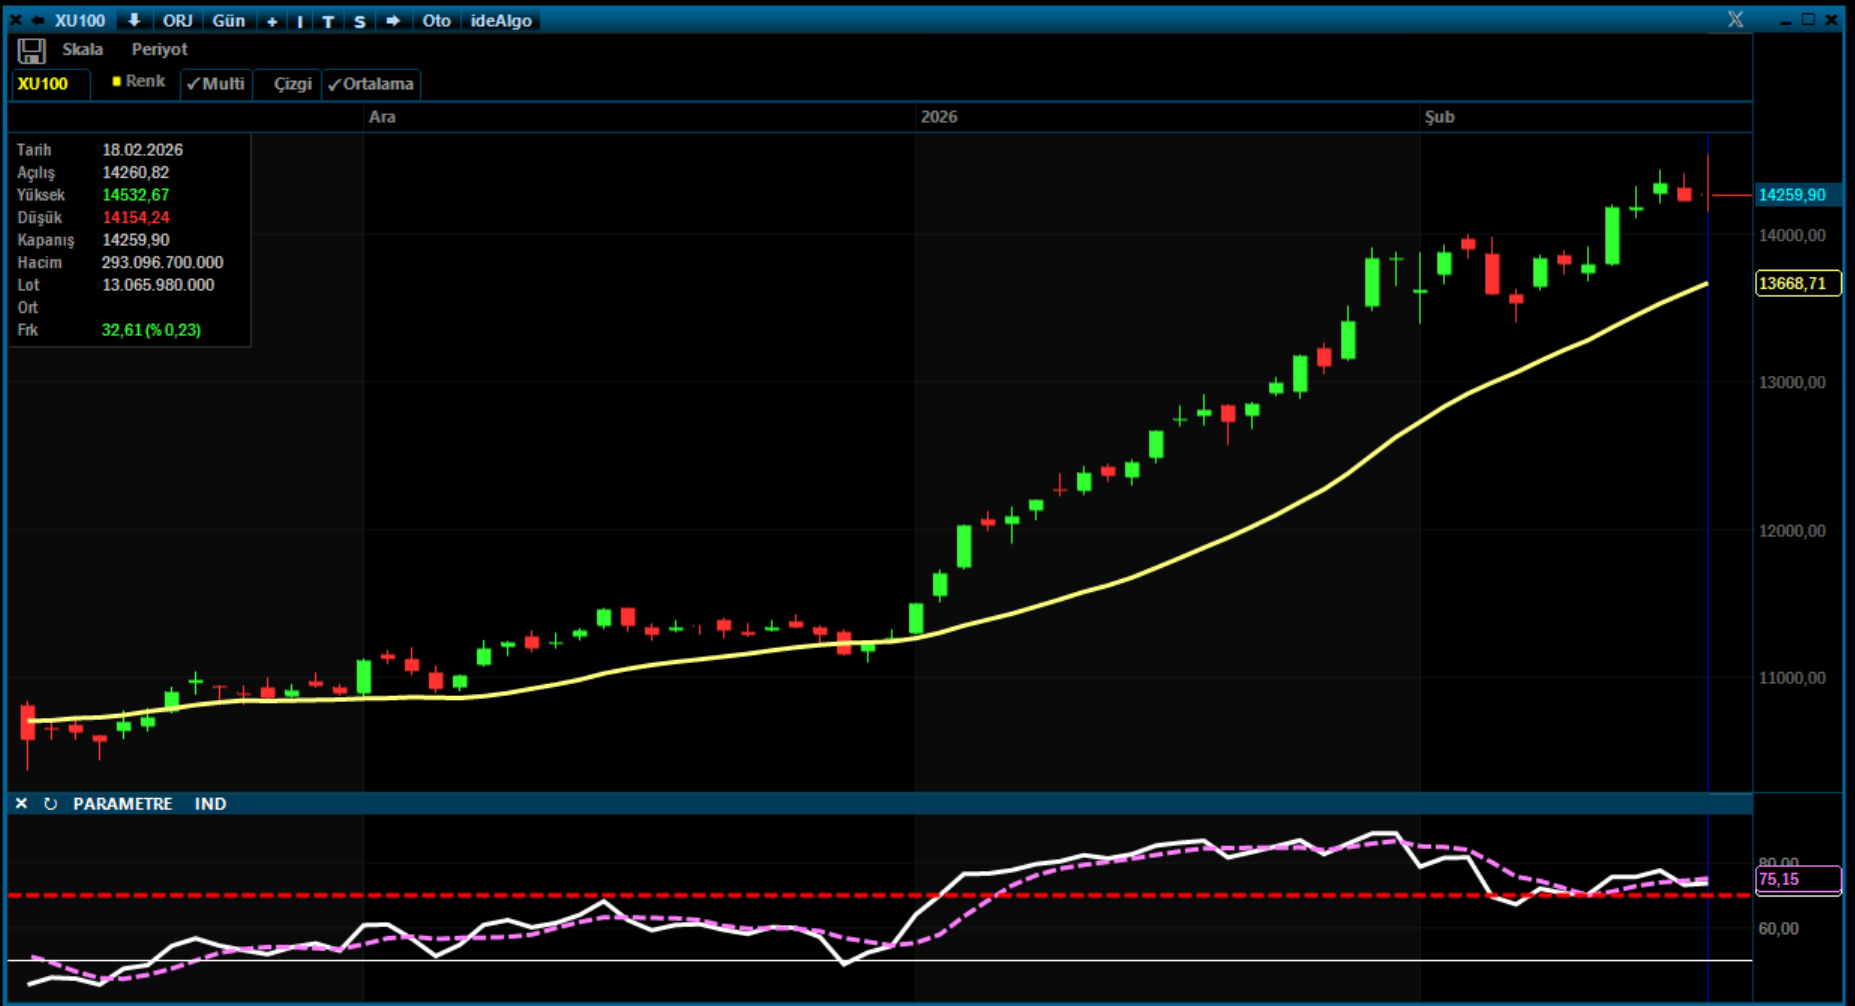Screen dimensions: 1855x1006
Task: Select the T text tool in toolbar
Action: tap(328, 21)
